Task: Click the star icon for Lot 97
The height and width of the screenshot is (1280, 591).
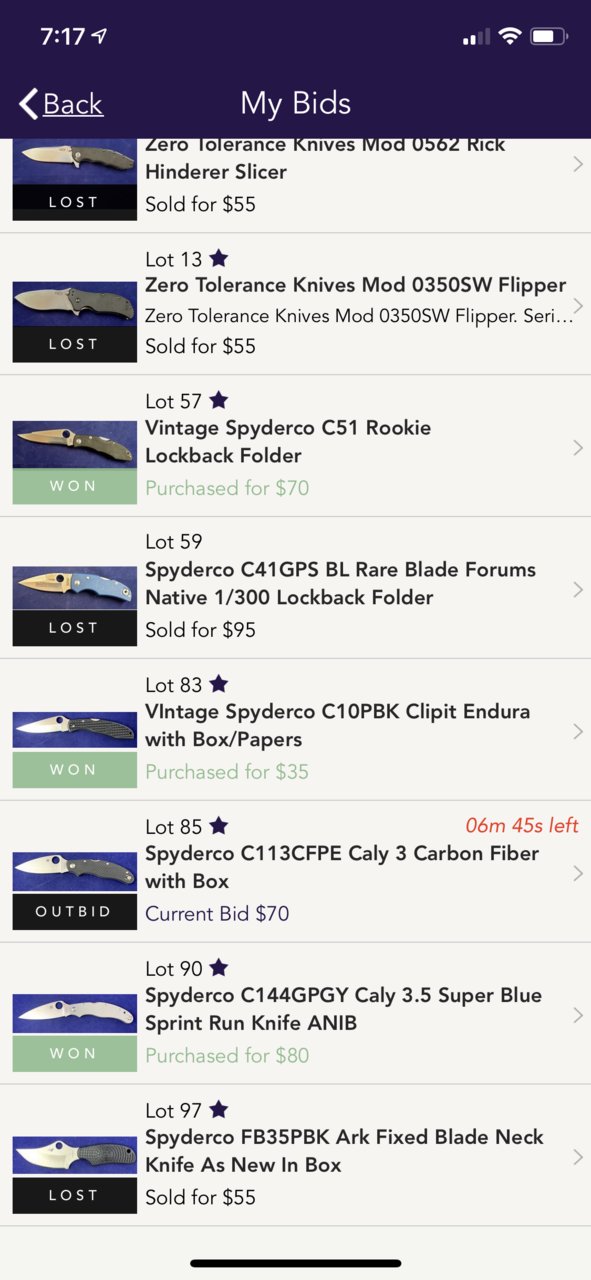Action: [x=218, y=1111]
